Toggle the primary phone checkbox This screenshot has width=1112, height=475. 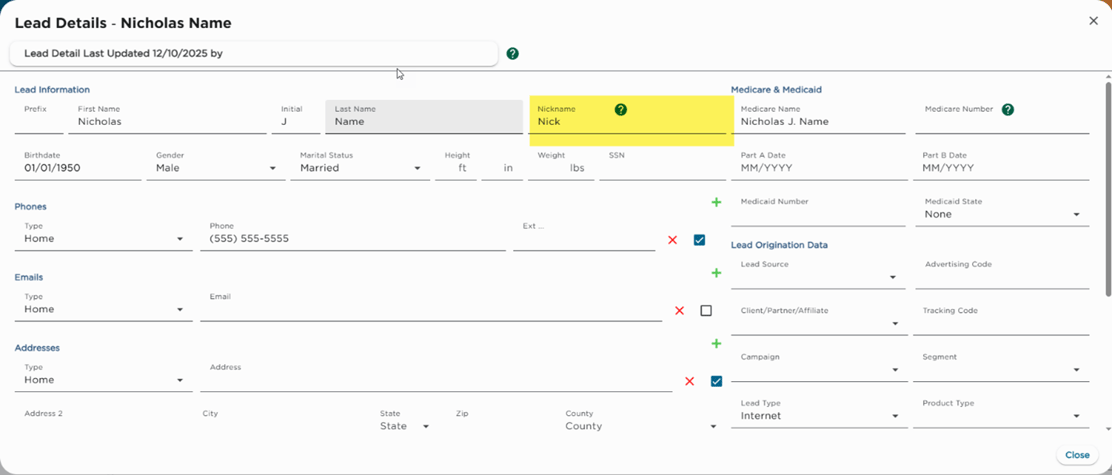699,240
